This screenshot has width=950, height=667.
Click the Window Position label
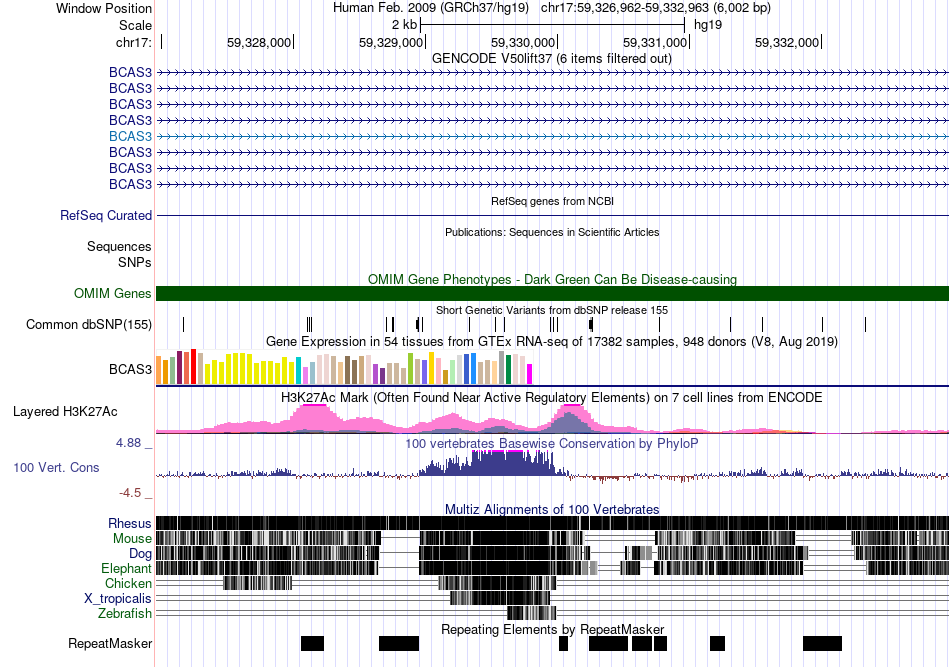[104, 8]
